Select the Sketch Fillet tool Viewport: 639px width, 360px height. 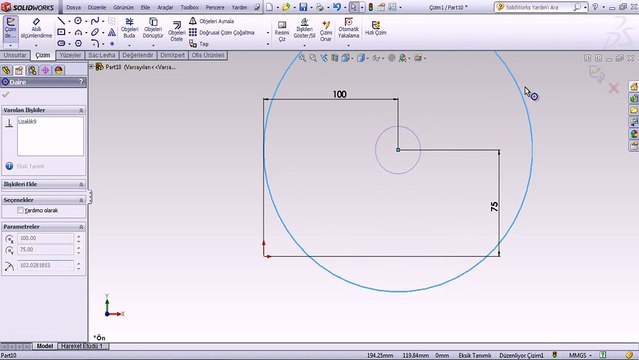pyautogui.click(x=95, y=43)
